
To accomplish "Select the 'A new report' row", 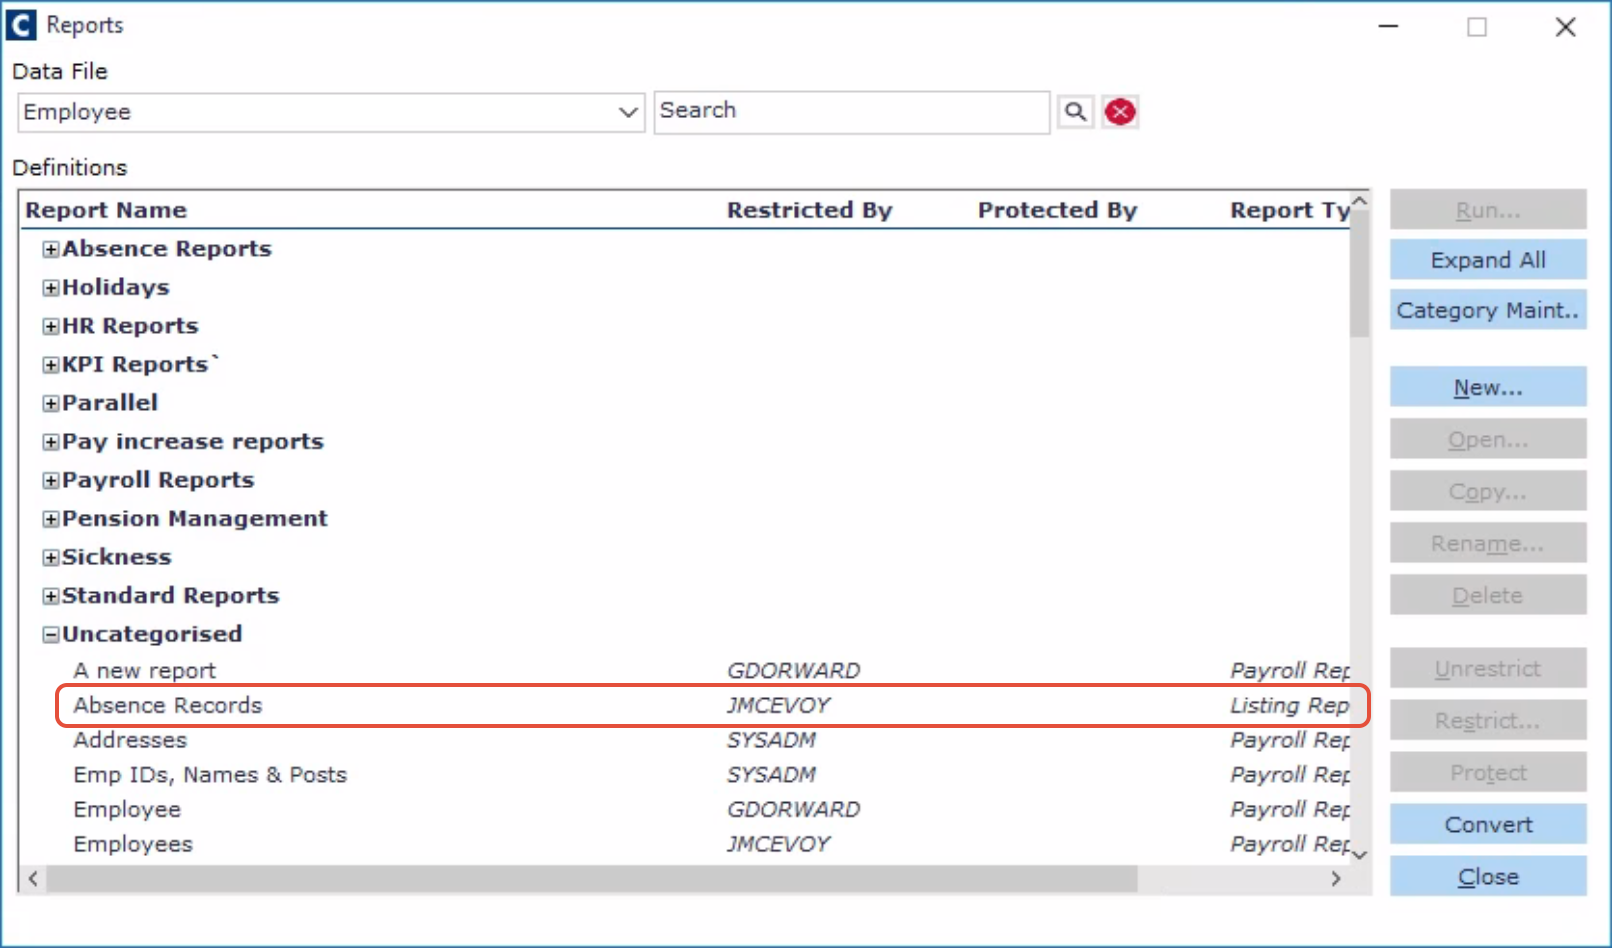I will (685, 670).
